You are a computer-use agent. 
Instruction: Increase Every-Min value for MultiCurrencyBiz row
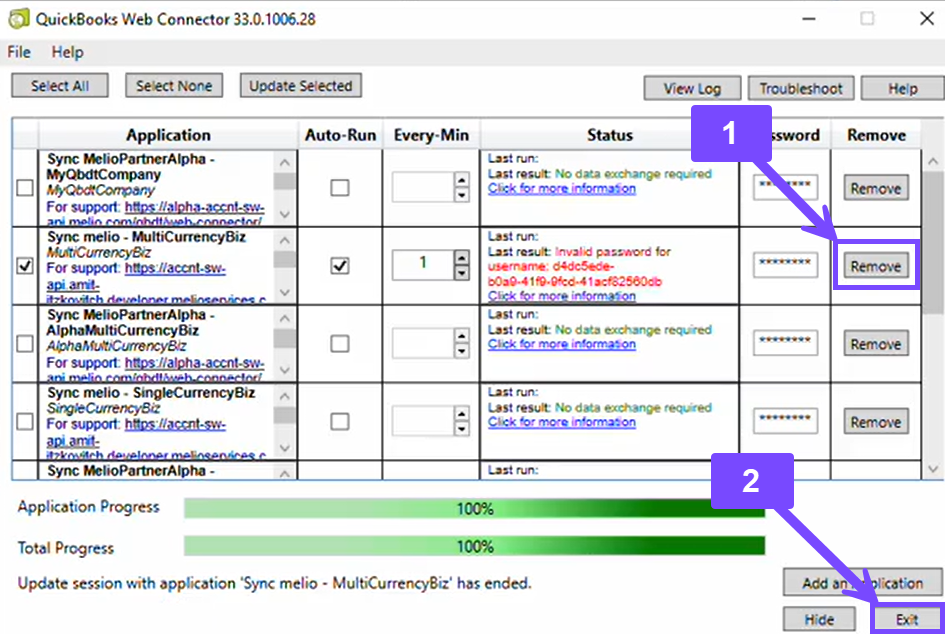(461, 258)
